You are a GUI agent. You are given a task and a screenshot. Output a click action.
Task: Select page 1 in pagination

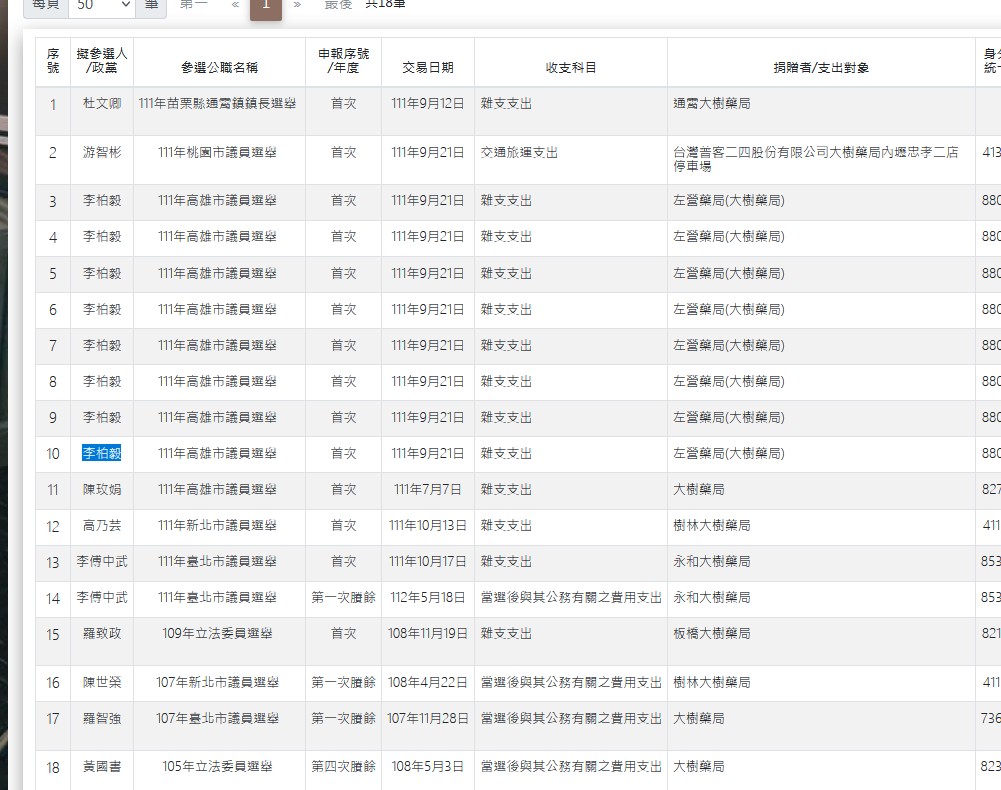coord(266,5)
